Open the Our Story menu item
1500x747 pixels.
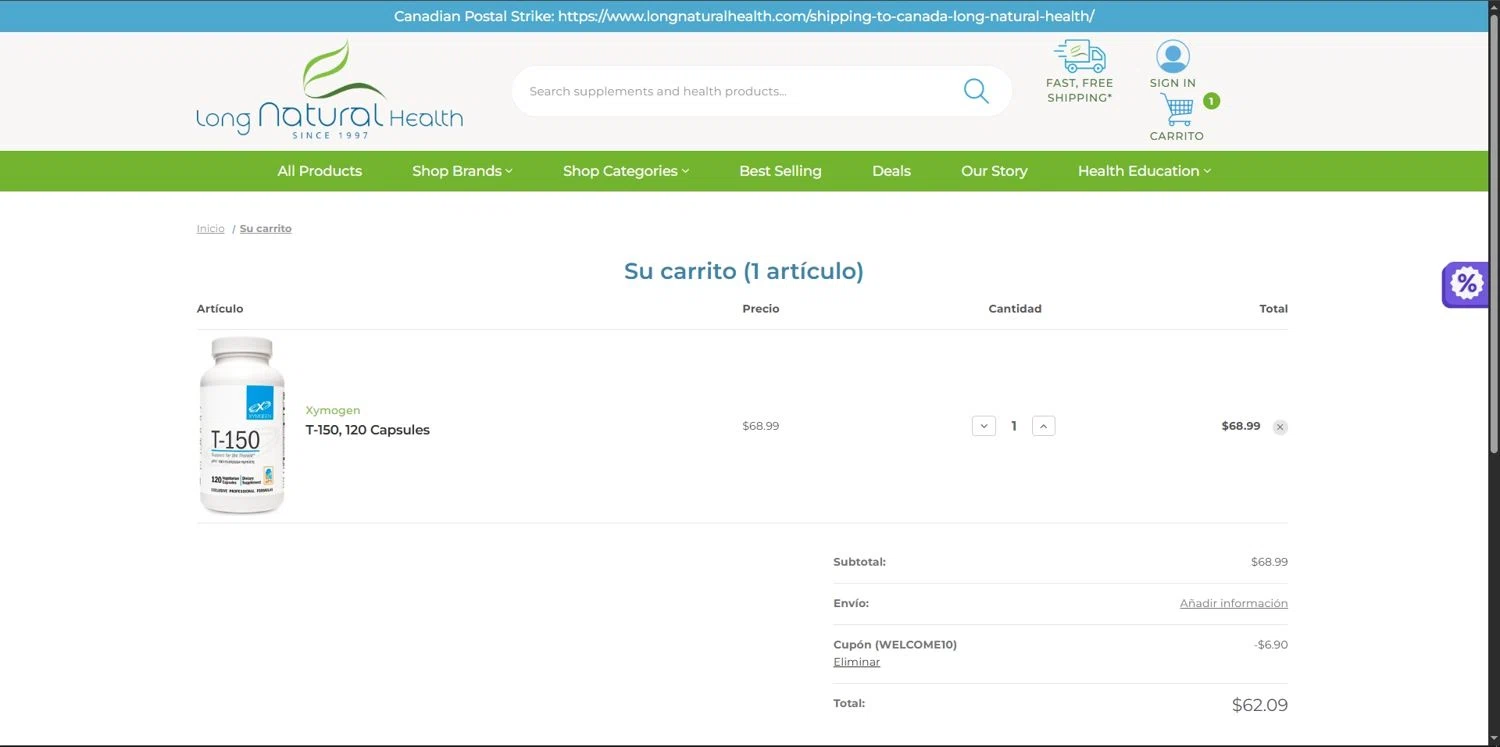tap(994, 171)
